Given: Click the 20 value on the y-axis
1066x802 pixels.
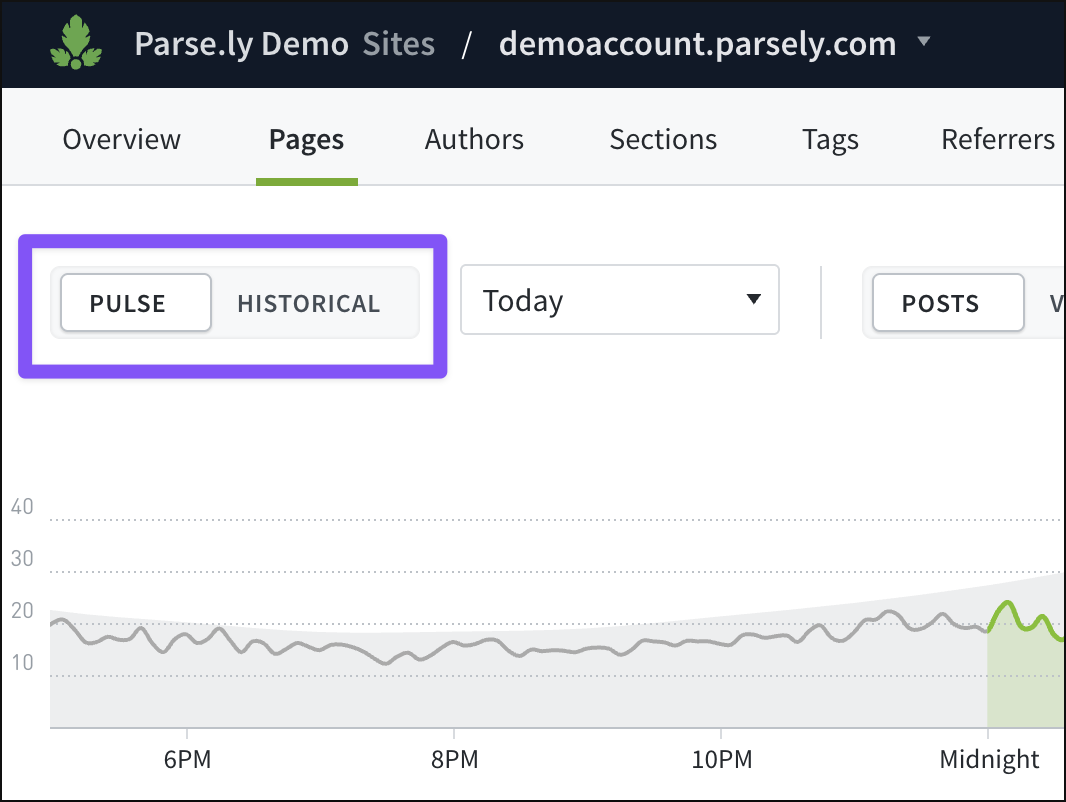Looking at the screenshot, I should [x=22, y=610].
